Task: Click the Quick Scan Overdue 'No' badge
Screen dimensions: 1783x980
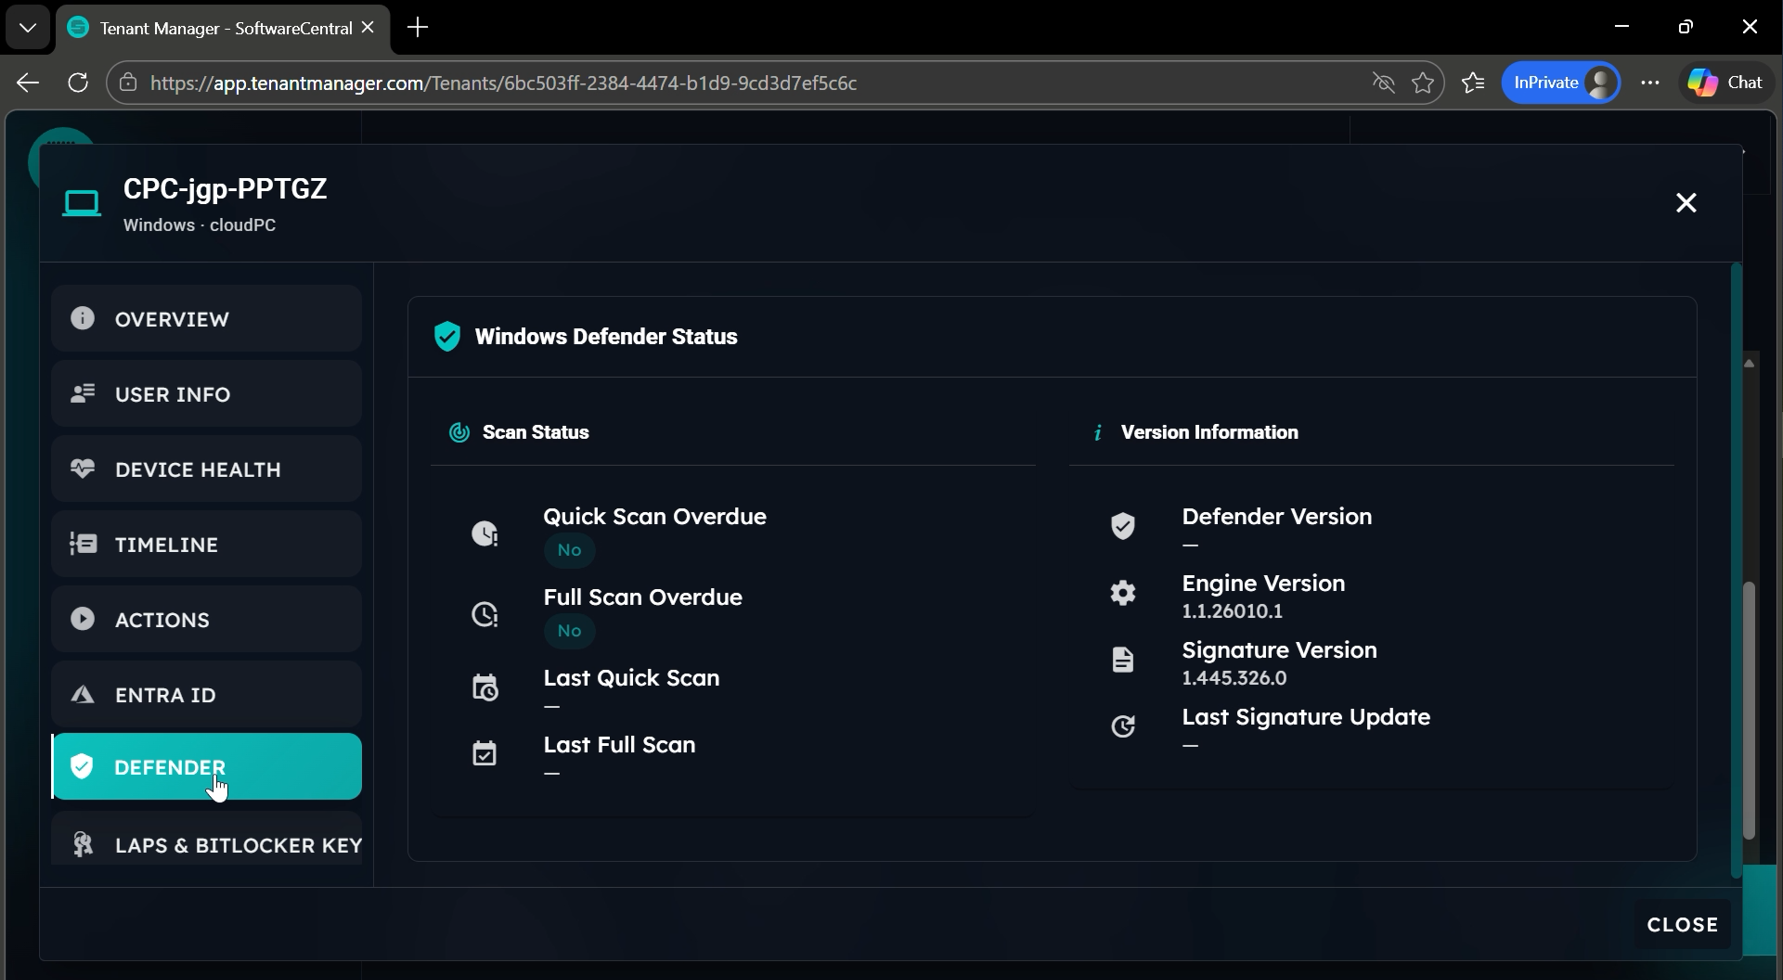Action: [x=569, y=550]
